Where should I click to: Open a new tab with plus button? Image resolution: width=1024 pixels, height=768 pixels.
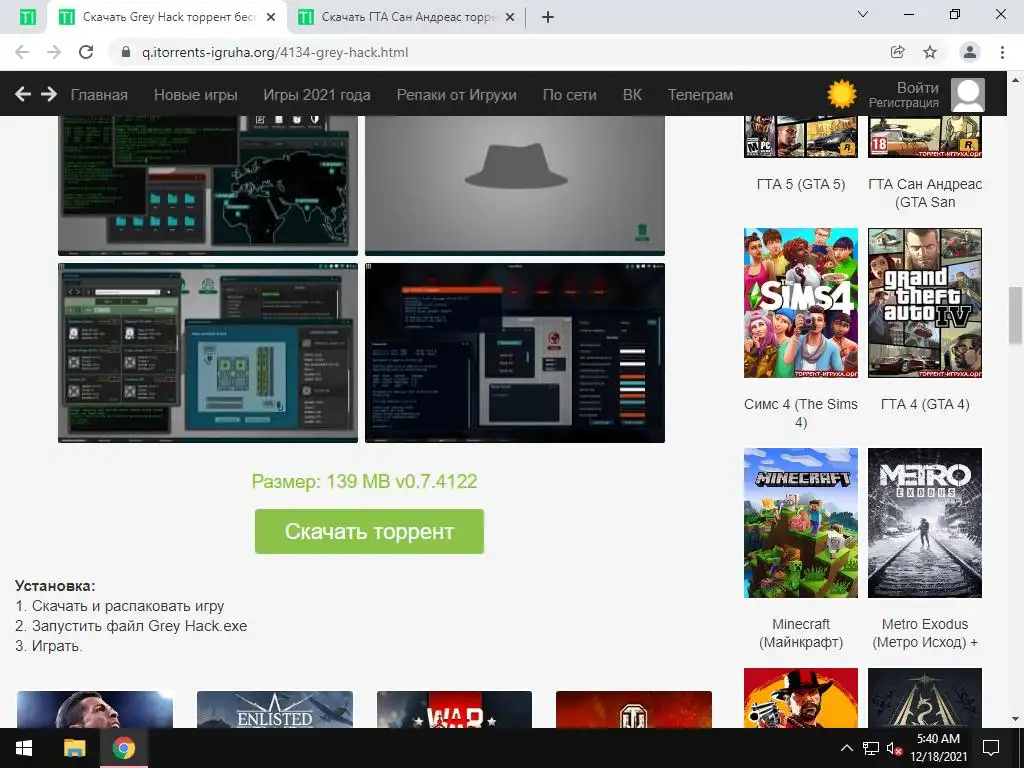[548, 17]
